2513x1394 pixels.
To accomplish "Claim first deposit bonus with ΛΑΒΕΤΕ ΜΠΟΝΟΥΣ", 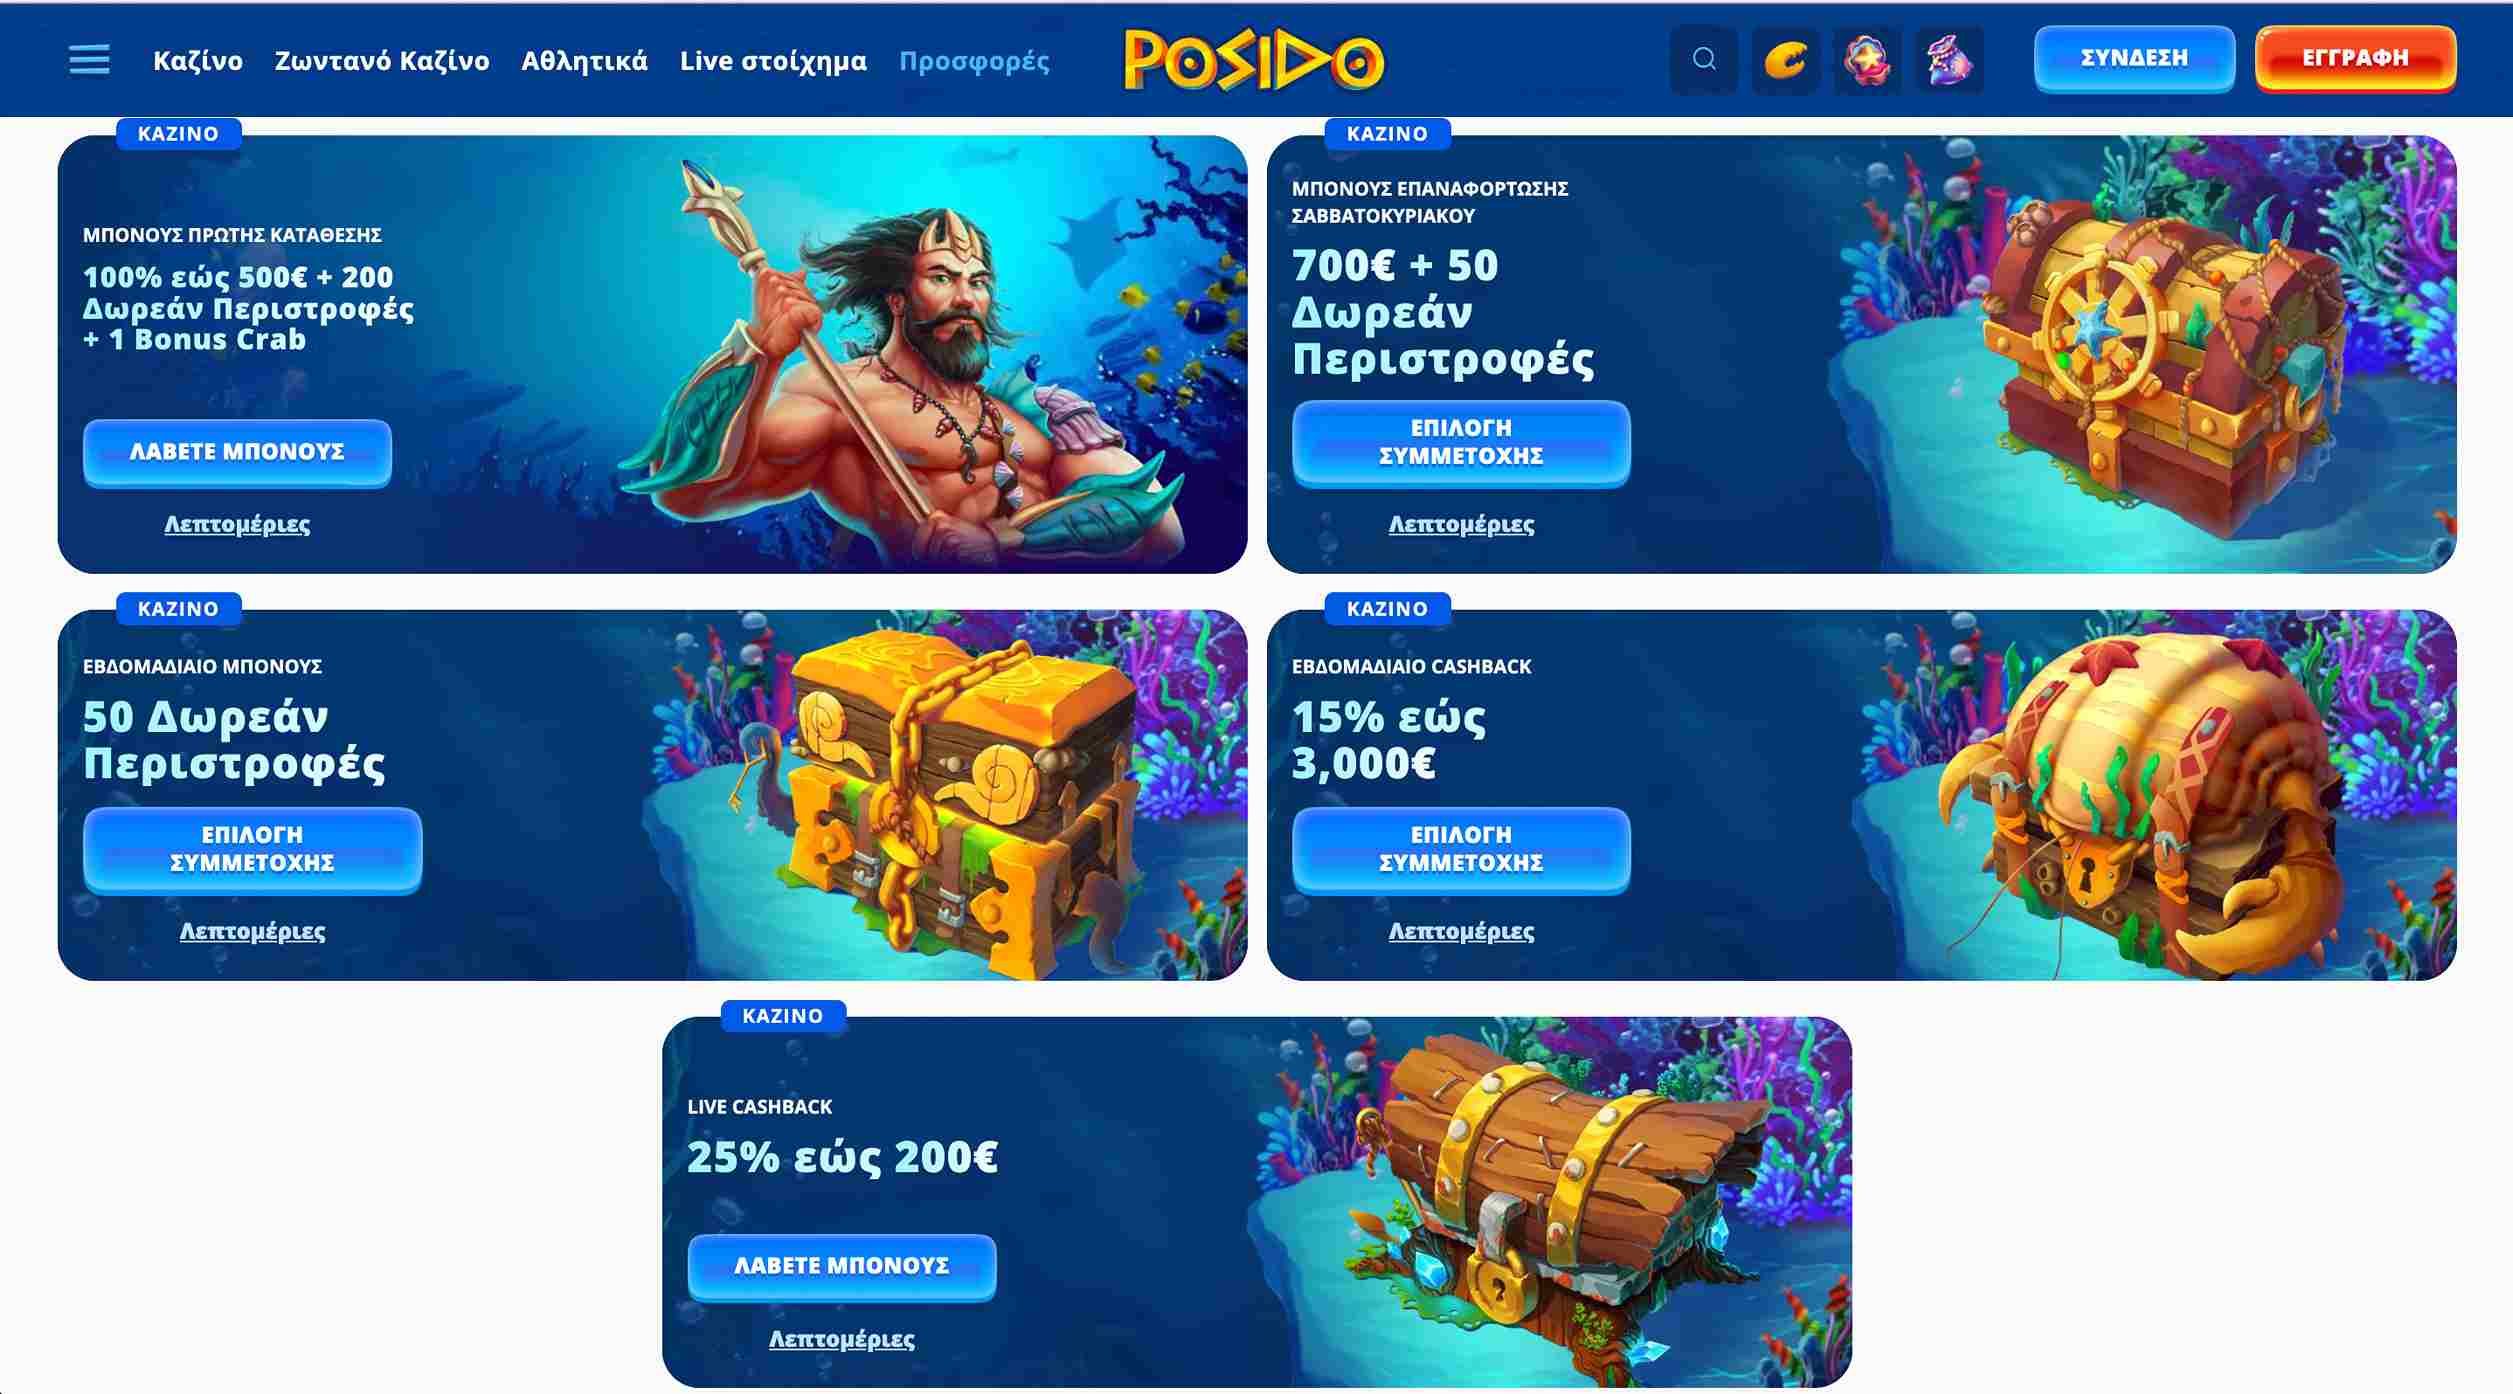I will pyautogui.click(x=237, y=452).
